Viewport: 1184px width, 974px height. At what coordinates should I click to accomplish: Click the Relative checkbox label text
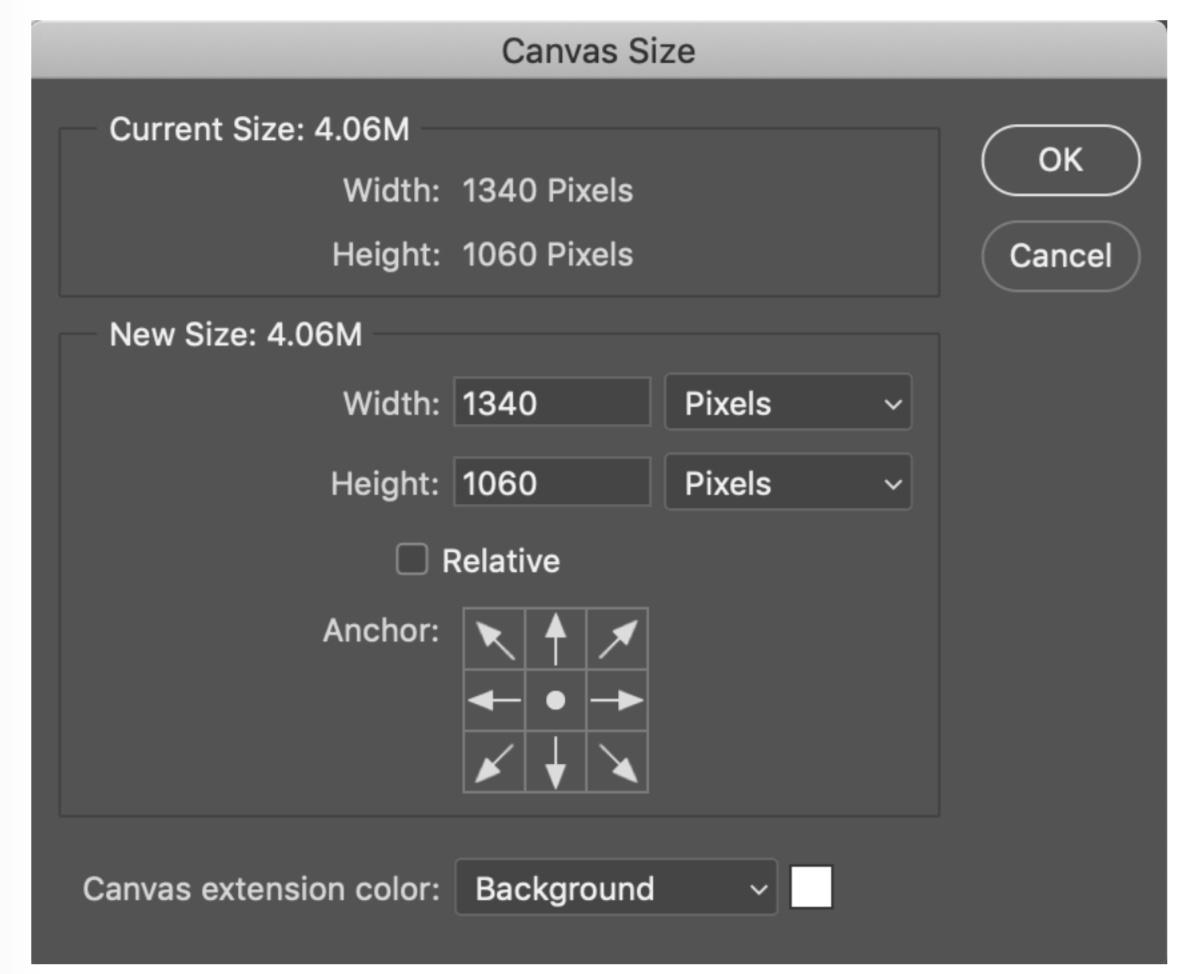click(x=501, y=561)
